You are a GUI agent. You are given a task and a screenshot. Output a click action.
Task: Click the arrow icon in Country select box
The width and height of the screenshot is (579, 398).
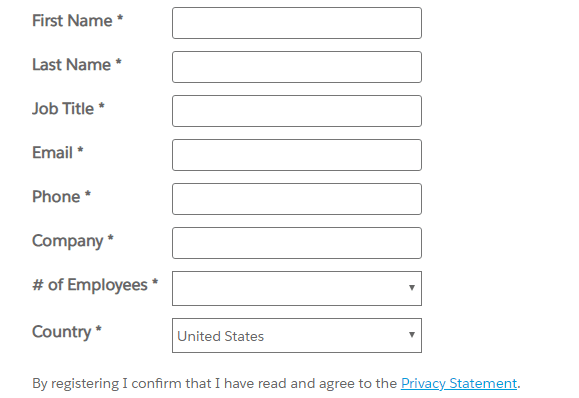click(411, 334)
